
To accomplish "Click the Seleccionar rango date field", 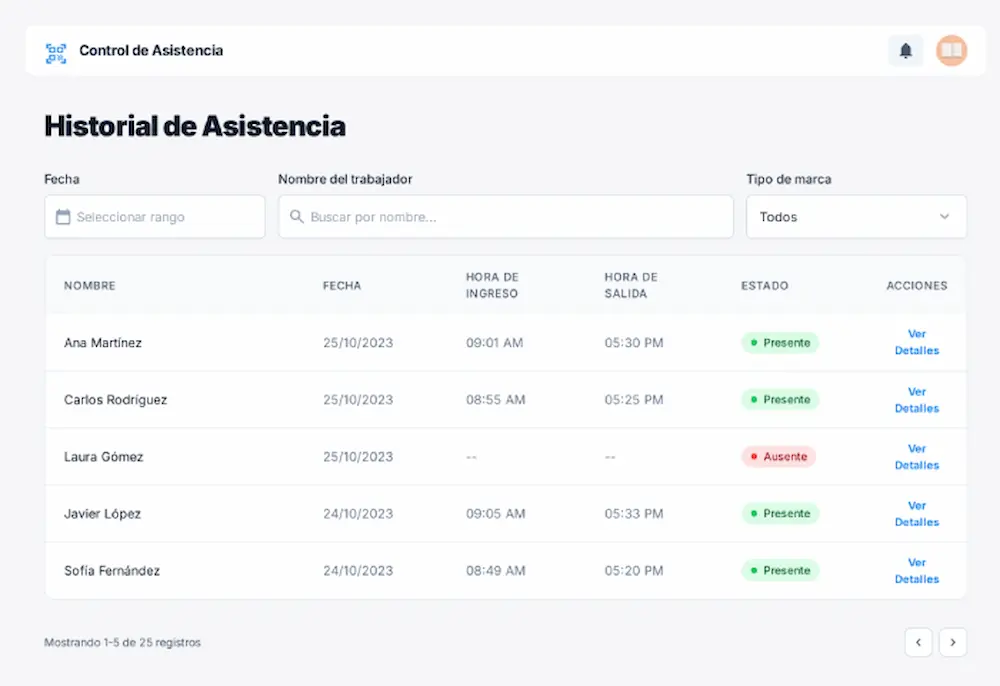I will click(155, 216).
